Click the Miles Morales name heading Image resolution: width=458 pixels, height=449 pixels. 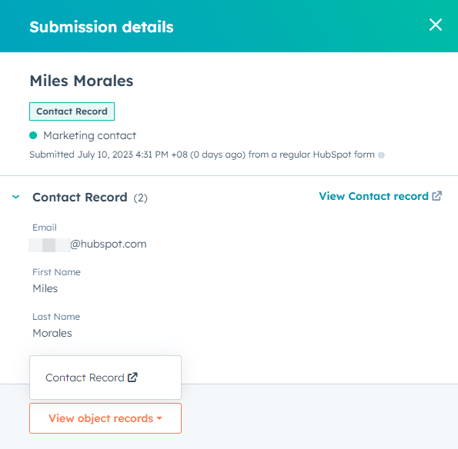point(82,81)
